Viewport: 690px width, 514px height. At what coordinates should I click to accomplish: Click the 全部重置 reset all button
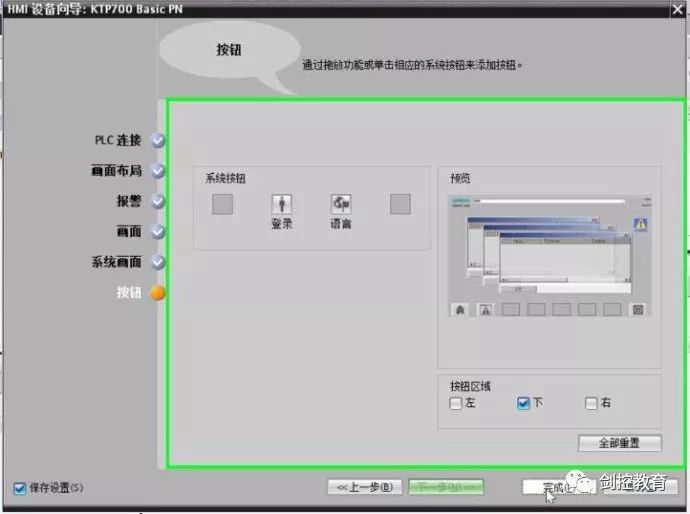620,443
